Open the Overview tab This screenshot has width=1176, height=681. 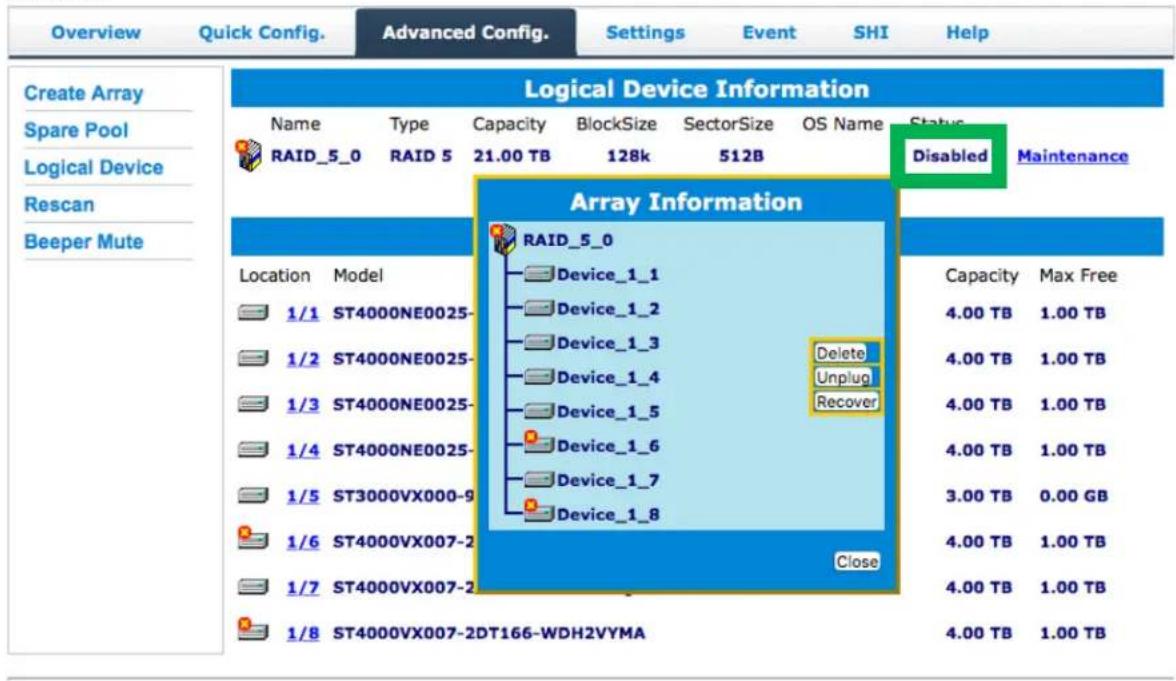pyautogui.click(x=95, y=32)
